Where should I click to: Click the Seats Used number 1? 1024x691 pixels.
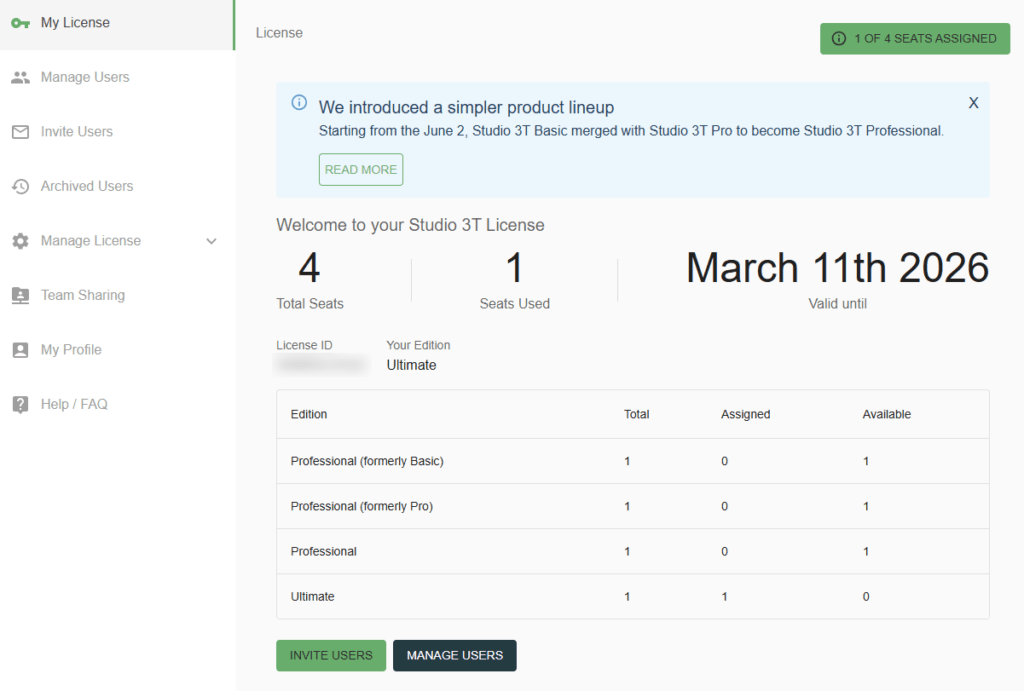(x=515, y=268)
